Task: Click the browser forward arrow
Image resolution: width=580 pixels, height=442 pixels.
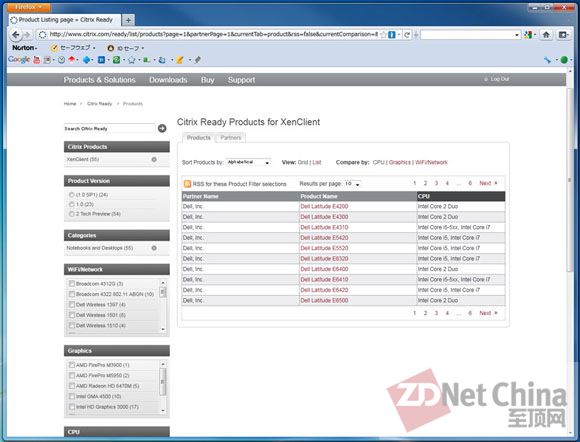Action: click(x=27, y=35)
